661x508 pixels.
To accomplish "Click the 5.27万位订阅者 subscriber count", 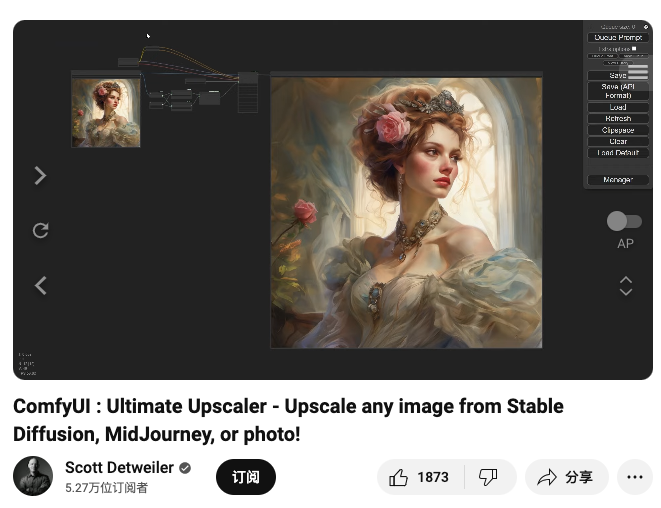I will pos(106,488).
